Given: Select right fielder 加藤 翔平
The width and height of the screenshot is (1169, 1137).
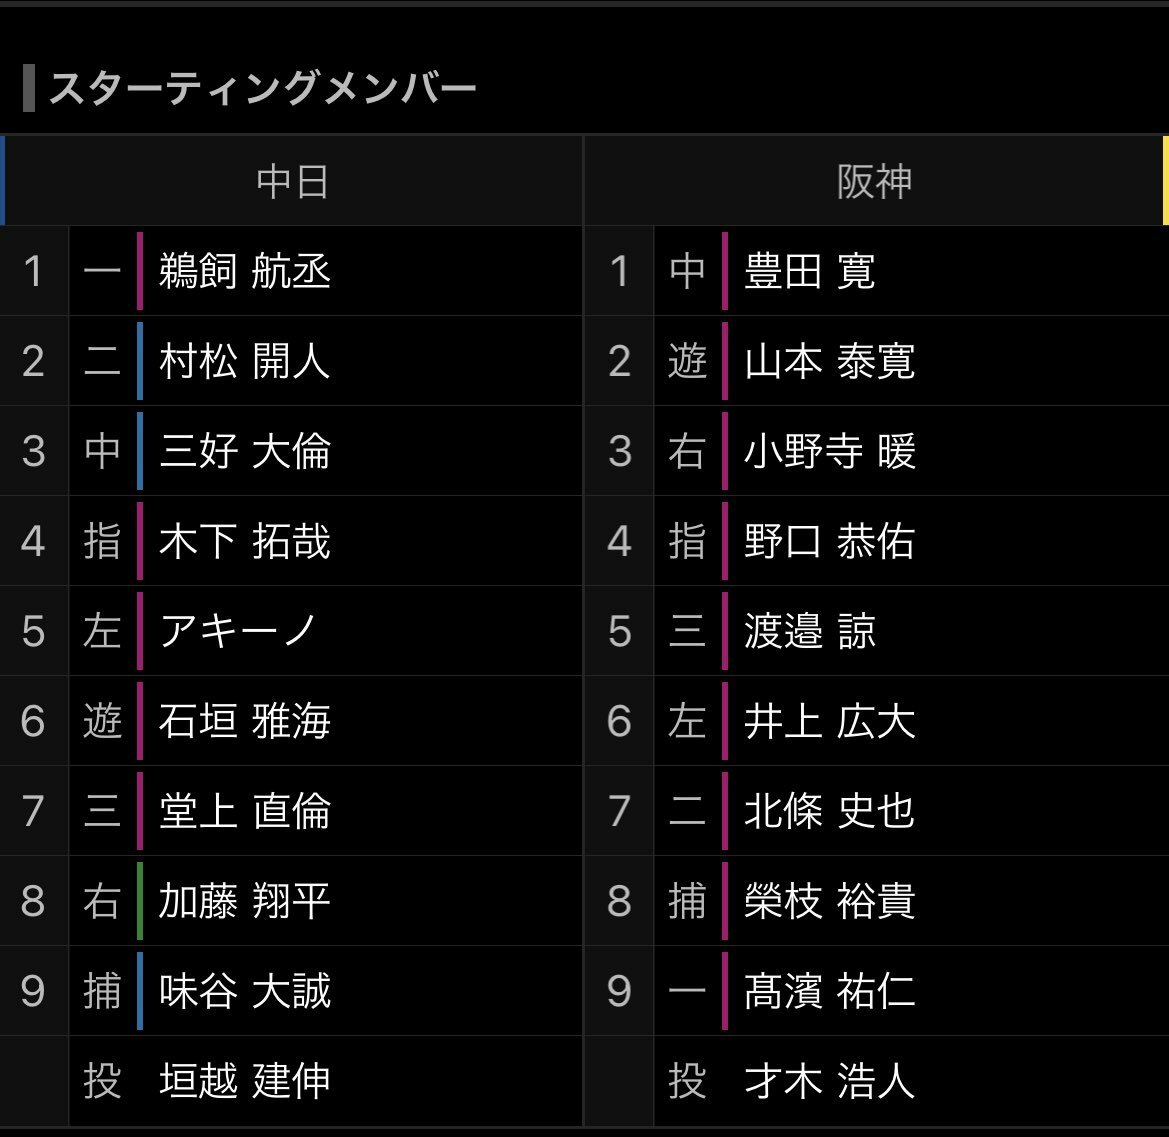Looking at the screenshot, I should (x=245, y=901).
